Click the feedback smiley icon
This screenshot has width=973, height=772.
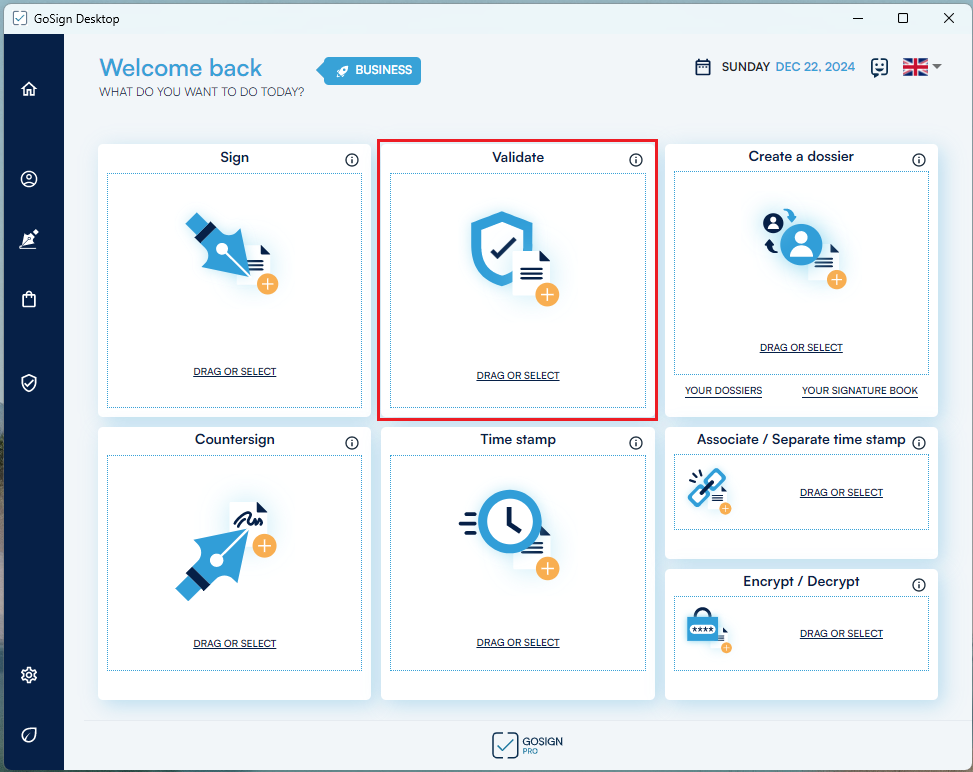[x=879, y=67]
